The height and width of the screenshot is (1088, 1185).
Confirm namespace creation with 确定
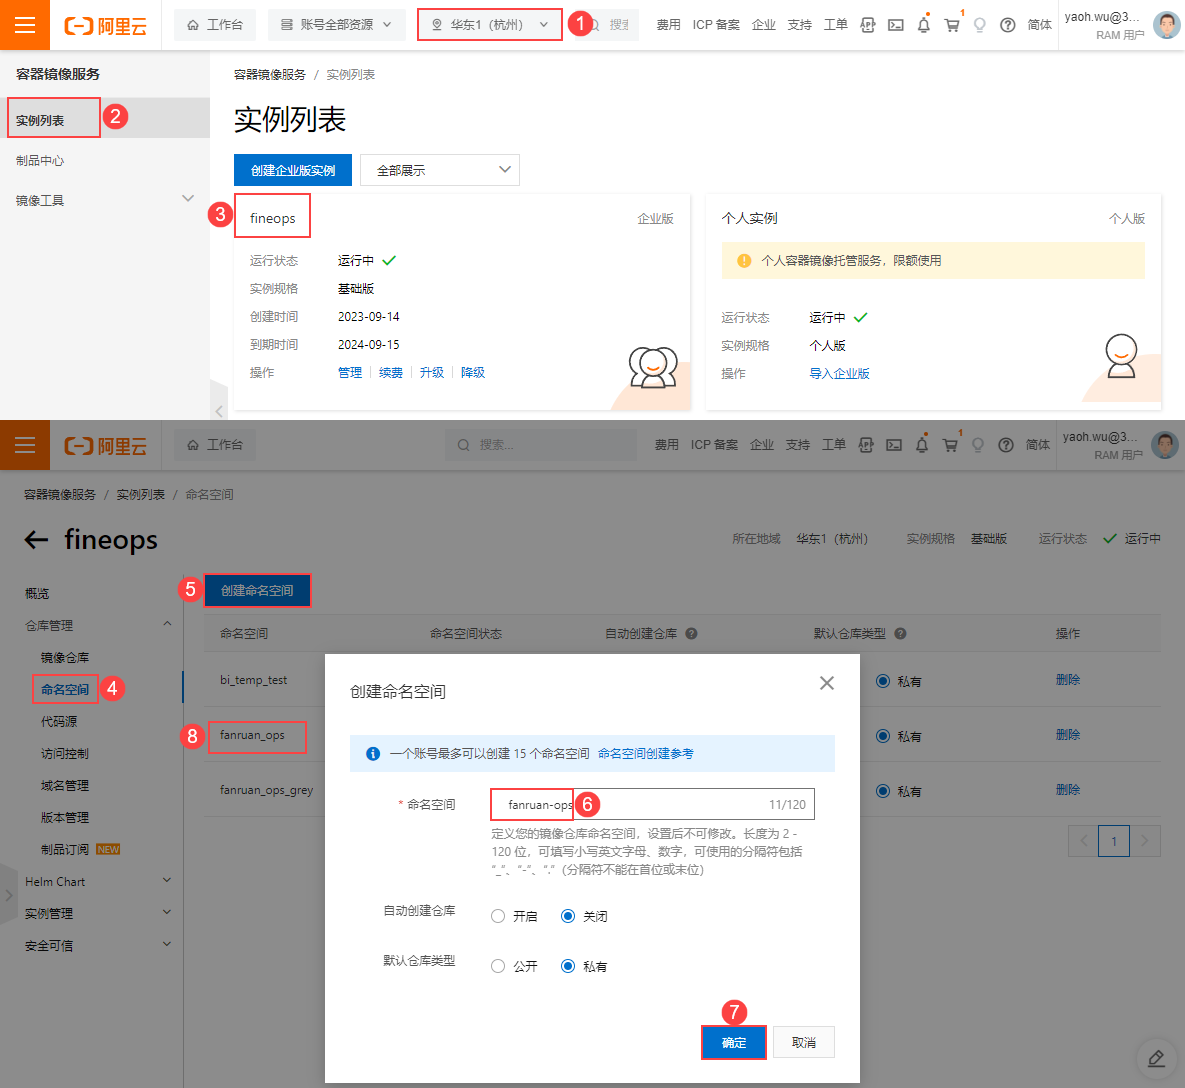click(x=734, y=1043)
